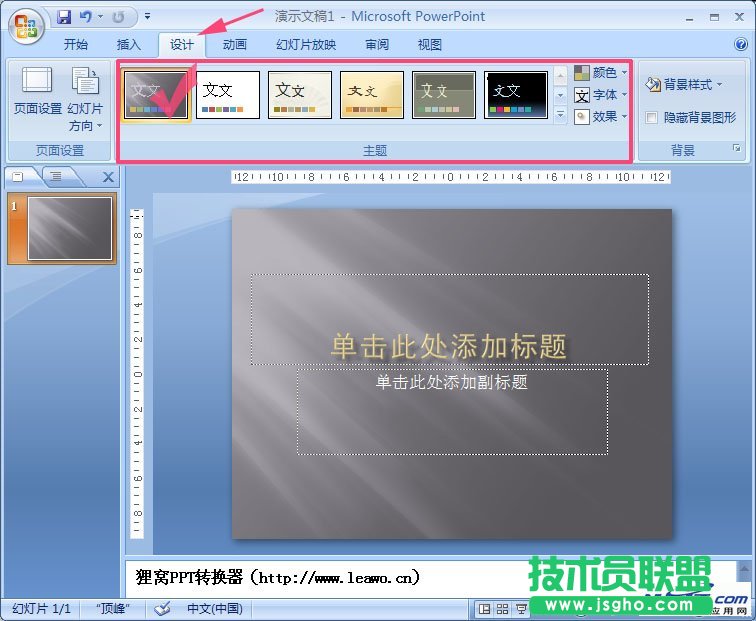Click the 幻灯片 1/1 status indicator
756x621 pixels.
41,609
